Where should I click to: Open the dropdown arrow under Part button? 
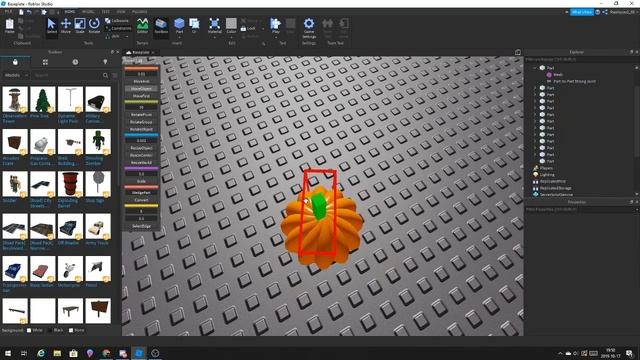click(179, 37)
